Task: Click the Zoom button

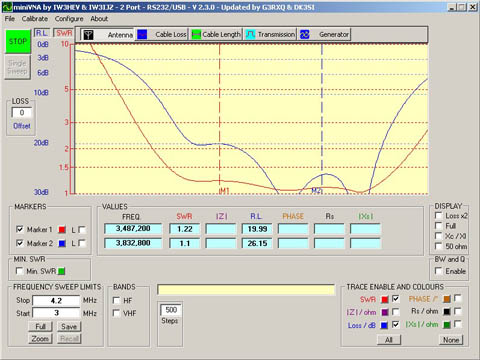Action: 40,339
